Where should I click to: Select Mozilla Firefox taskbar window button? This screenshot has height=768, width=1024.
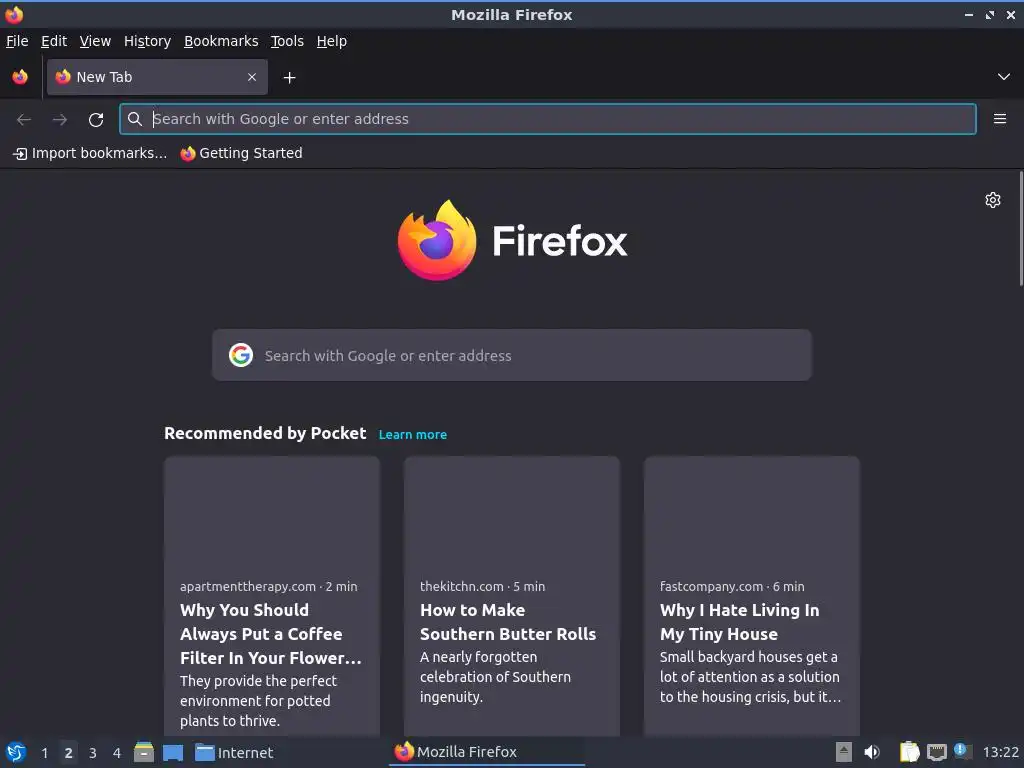tap(487, 752)
